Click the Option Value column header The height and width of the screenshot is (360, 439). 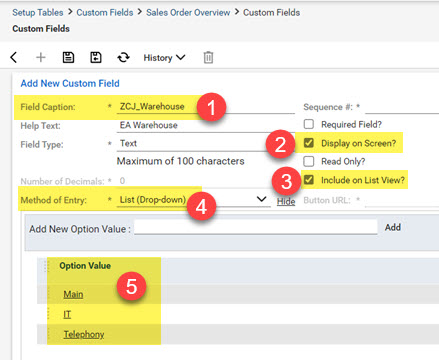[85, 266]
